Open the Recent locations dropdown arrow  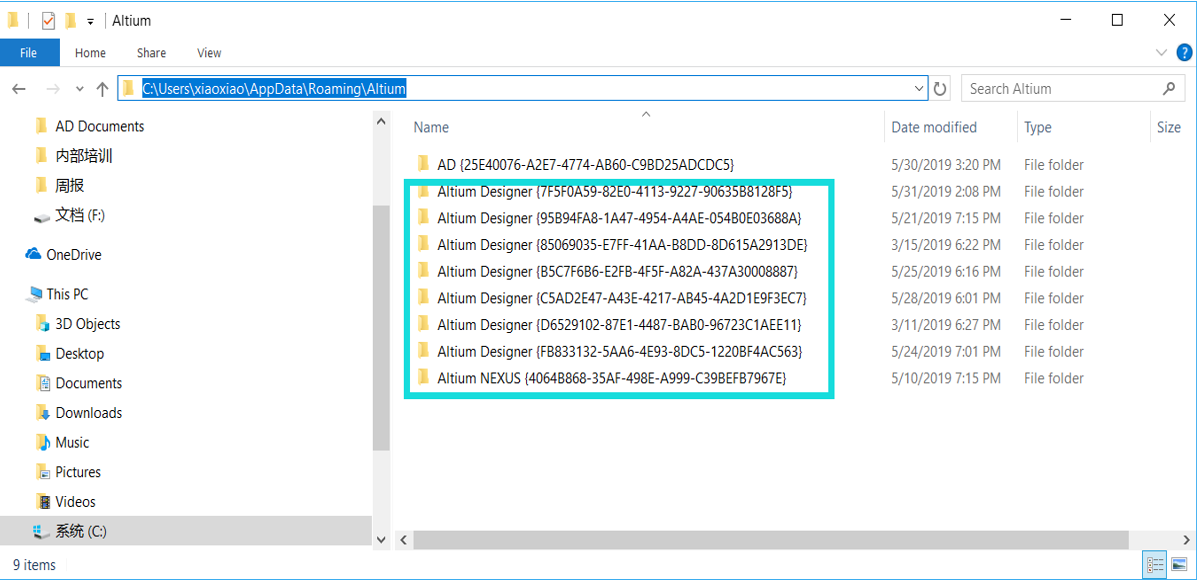pyautogui.click(x=79, y=89)
